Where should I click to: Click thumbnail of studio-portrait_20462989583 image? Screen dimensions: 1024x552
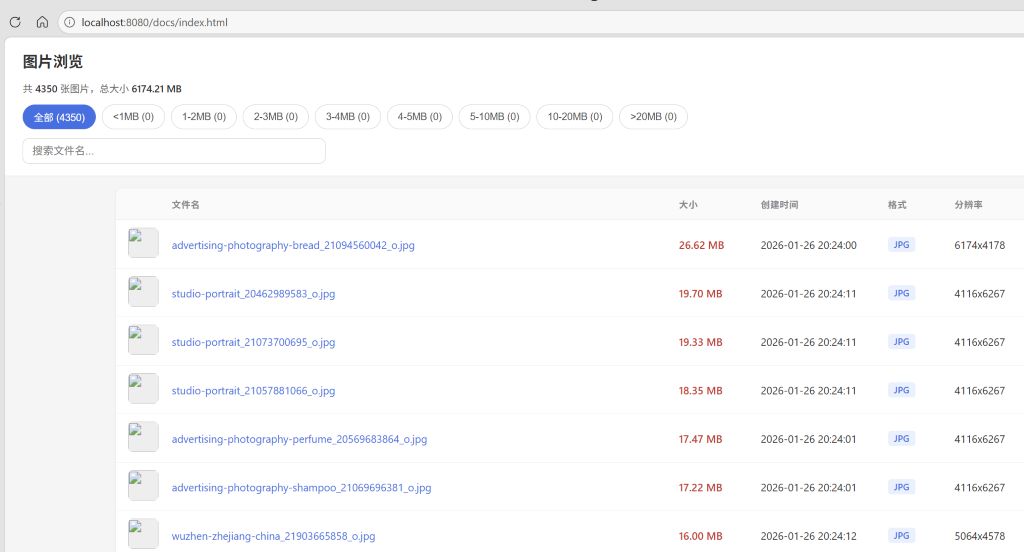pyautogui.click(x=143, y=291)
